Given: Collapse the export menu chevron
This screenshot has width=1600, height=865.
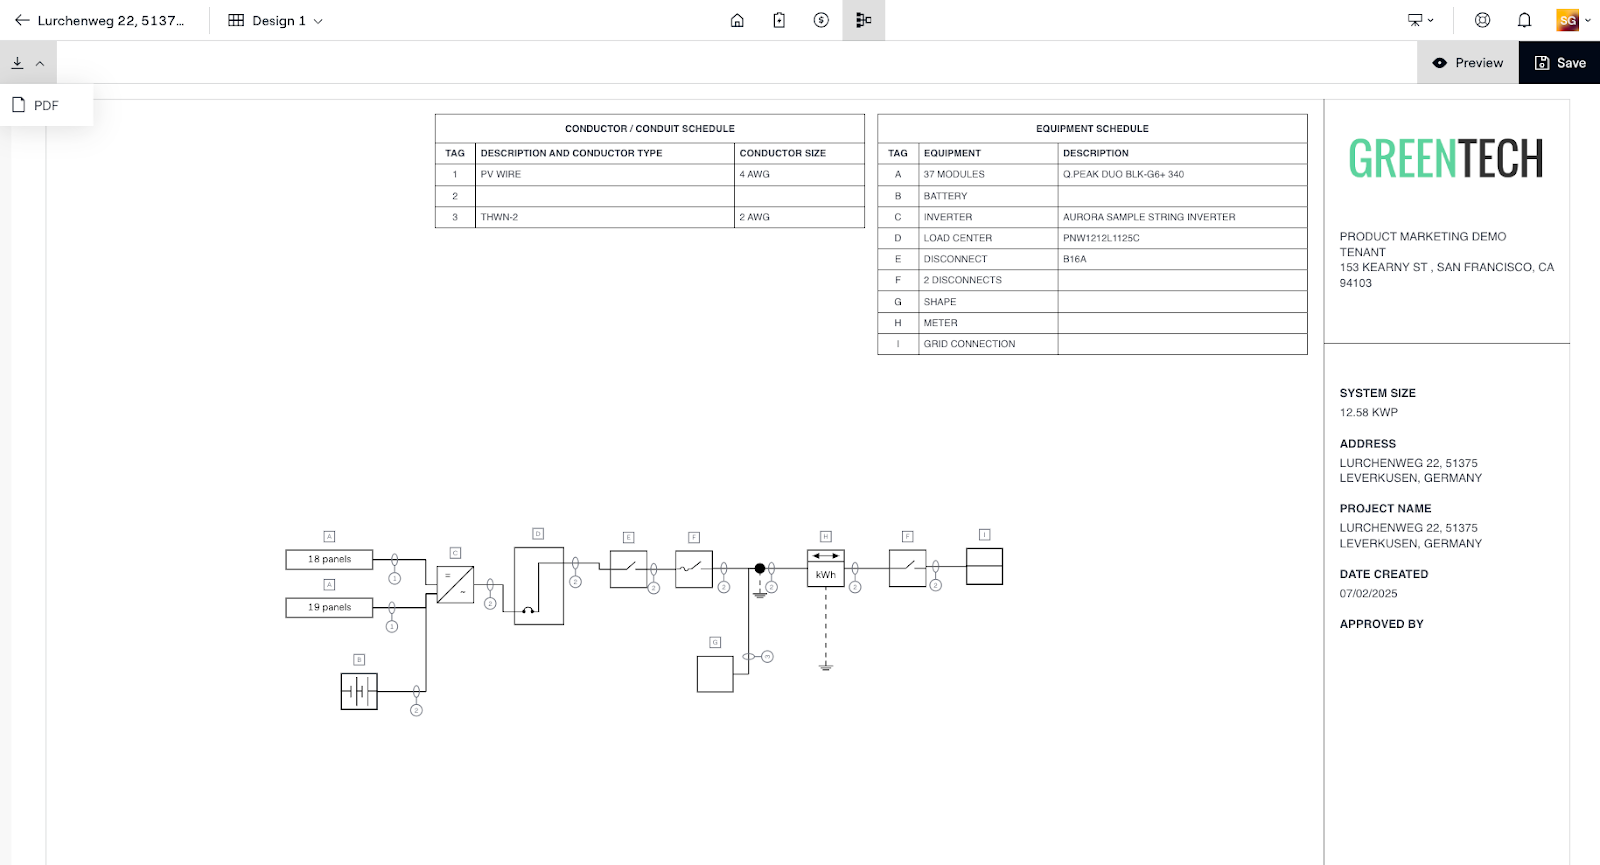Looking at the screenshot, I should coord(40,63).
